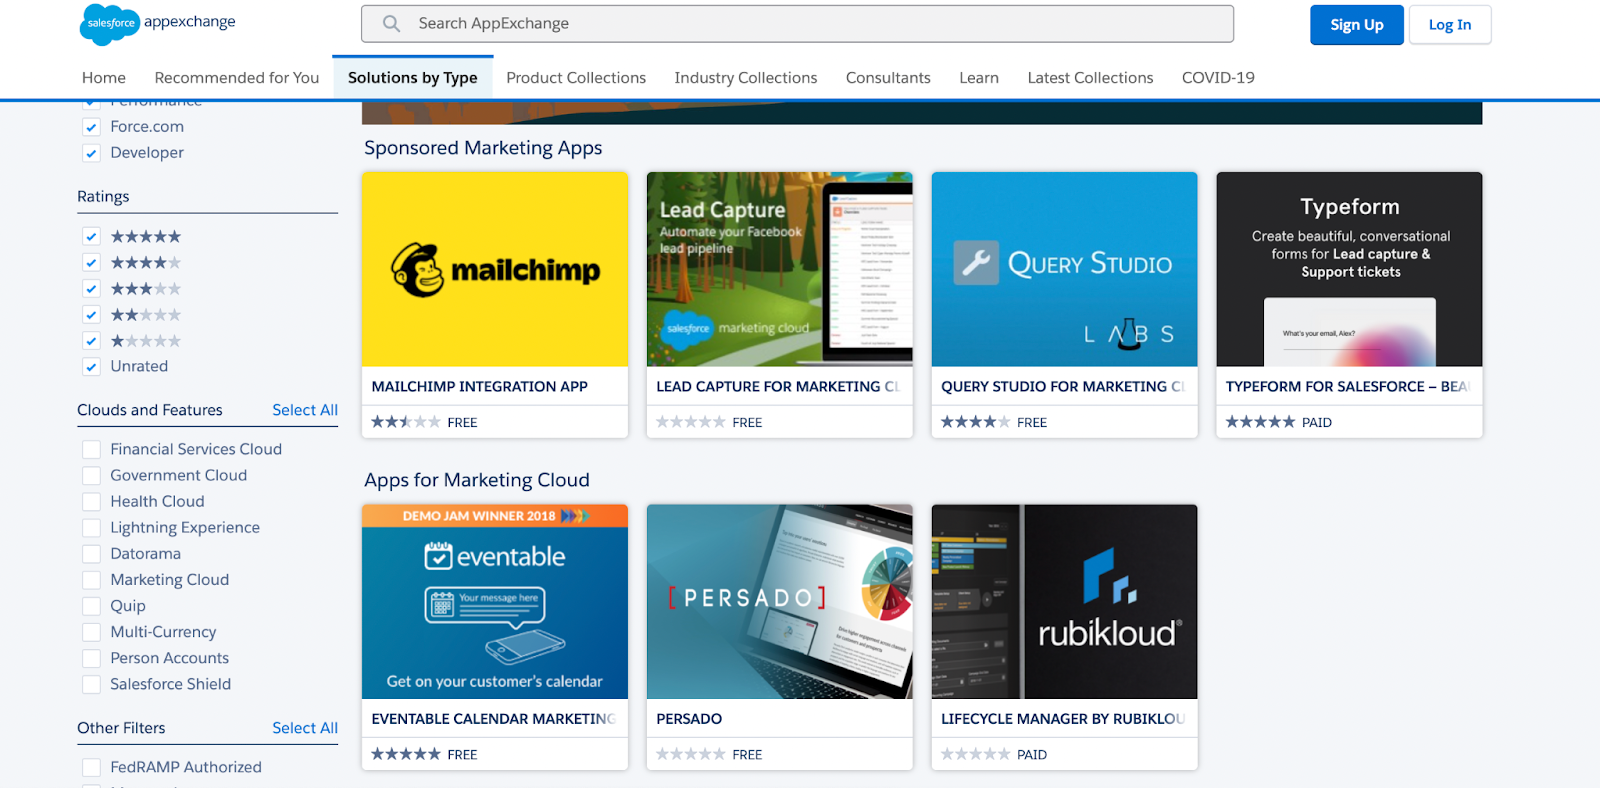Check the Marketing Cloud filter
Viewport: 1600px width, 788px height.
click(x=91, y=580)
